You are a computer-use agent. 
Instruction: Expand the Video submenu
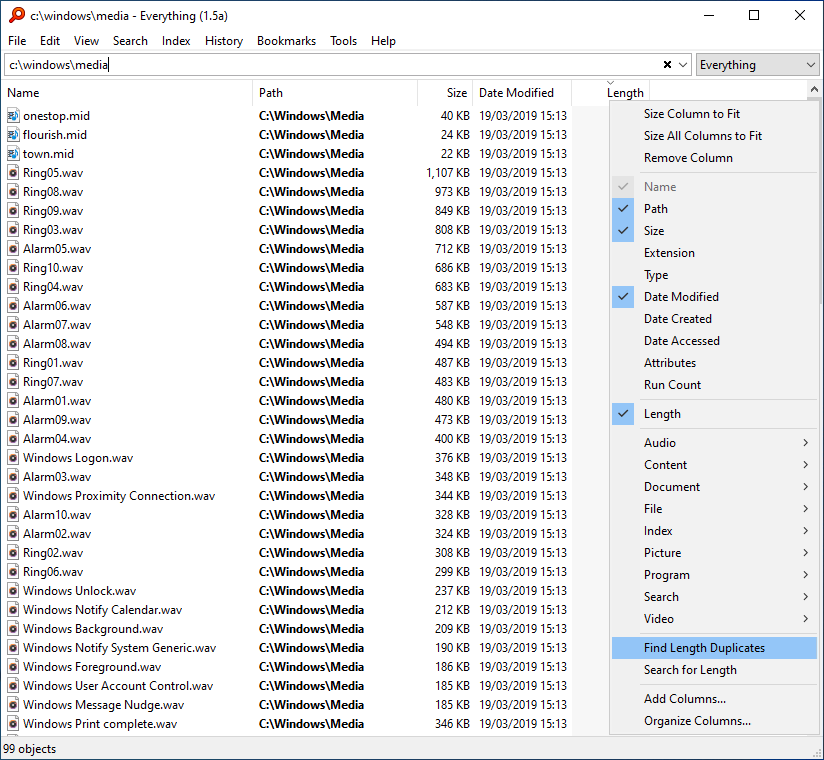click(x=714, y=619)
